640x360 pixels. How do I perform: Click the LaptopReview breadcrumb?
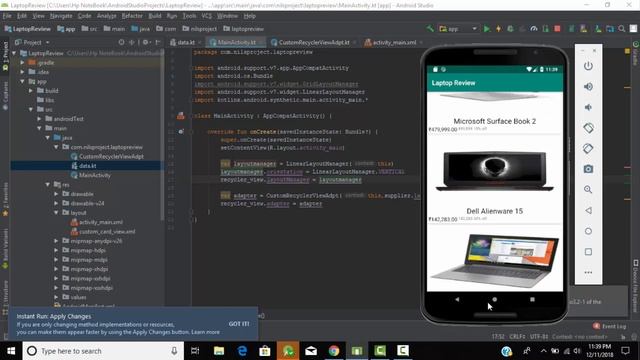[x=28, y=29]
